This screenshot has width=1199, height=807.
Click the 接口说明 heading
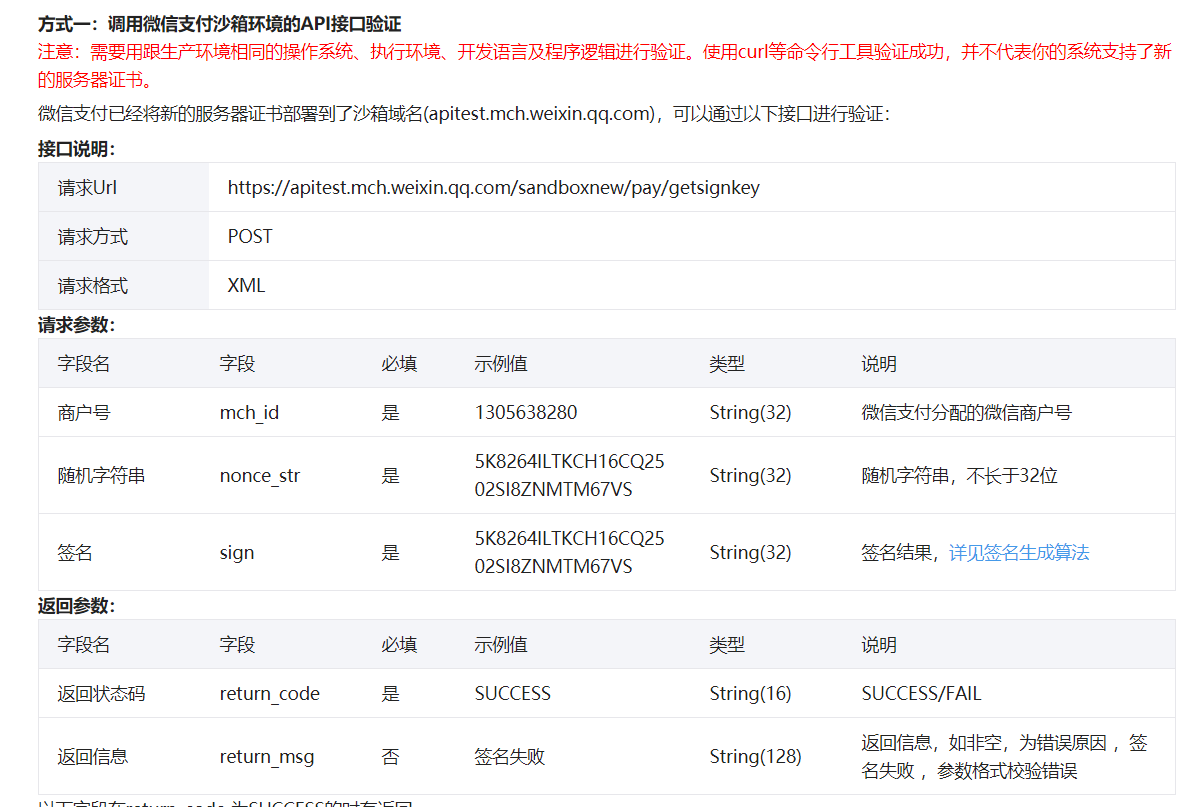coord(76,149)
